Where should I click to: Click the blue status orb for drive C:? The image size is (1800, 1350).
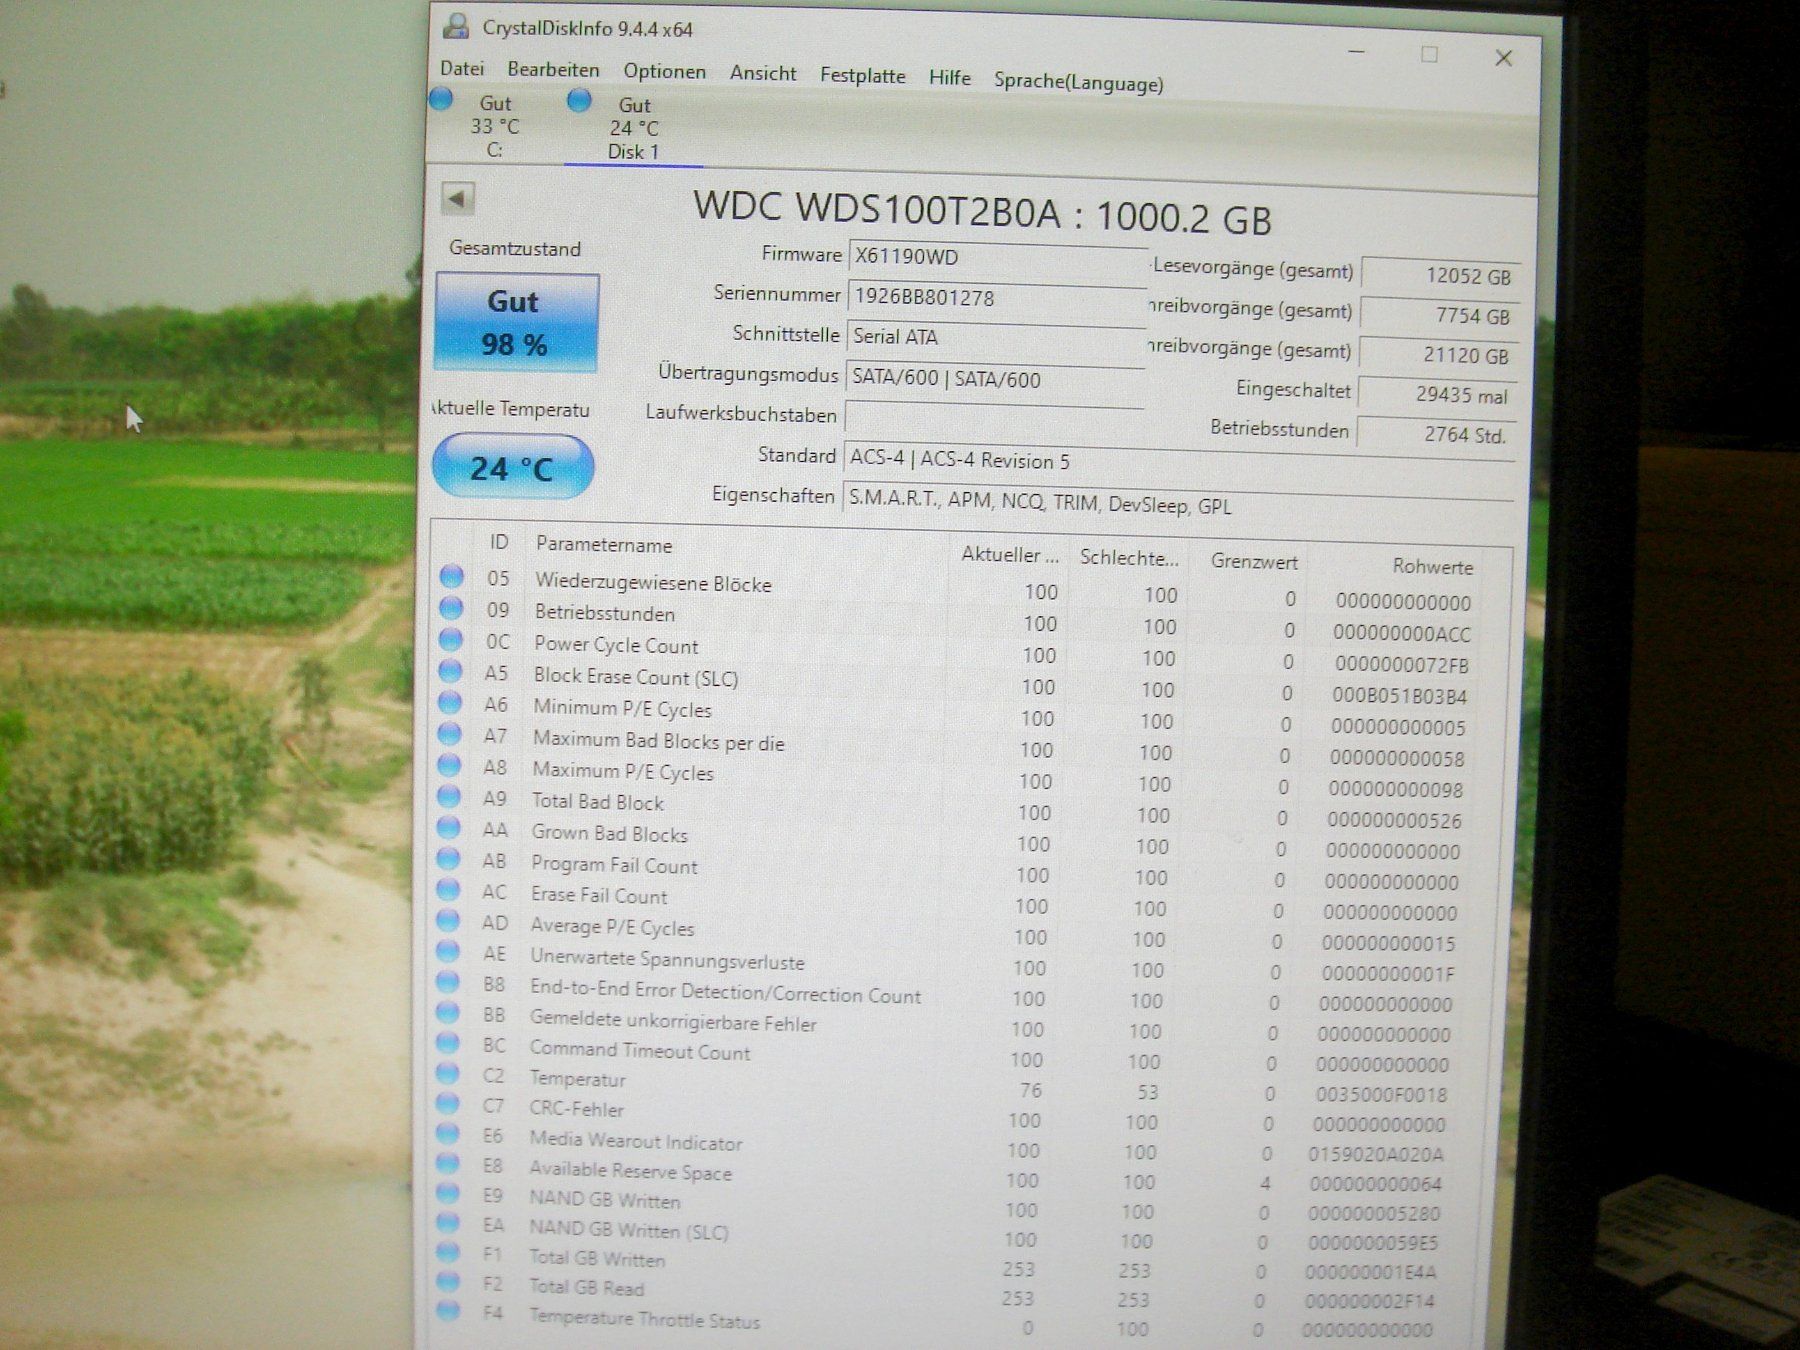coord(441,99)
